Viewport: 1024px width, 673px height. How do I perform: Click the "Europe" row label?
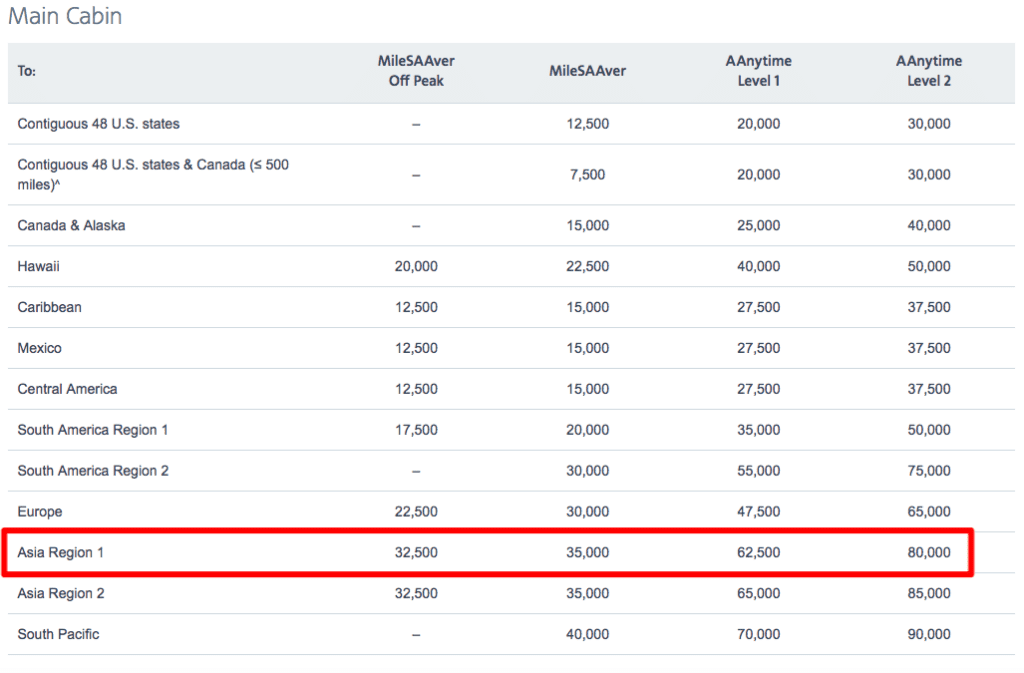pos(40,511)
